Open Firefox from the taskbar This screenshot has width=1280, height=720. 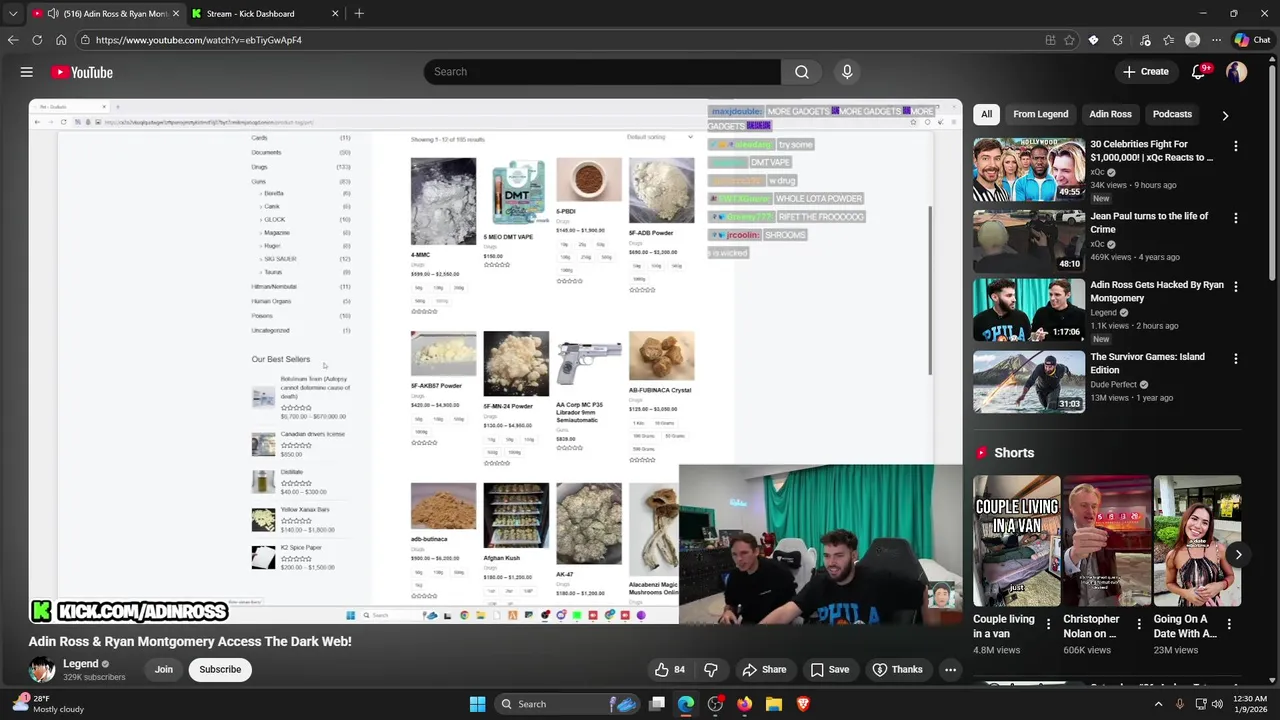click(x=744, y=704)
